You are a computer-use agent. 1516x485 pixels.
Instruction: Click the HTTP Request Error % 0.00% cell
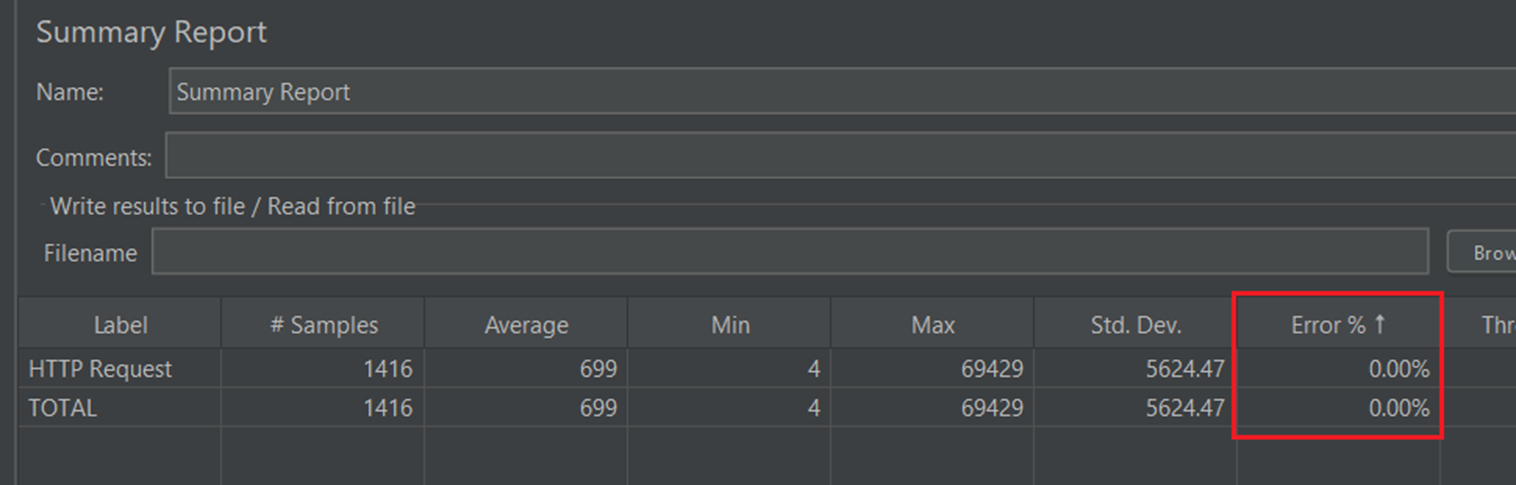coord(1338,369)
